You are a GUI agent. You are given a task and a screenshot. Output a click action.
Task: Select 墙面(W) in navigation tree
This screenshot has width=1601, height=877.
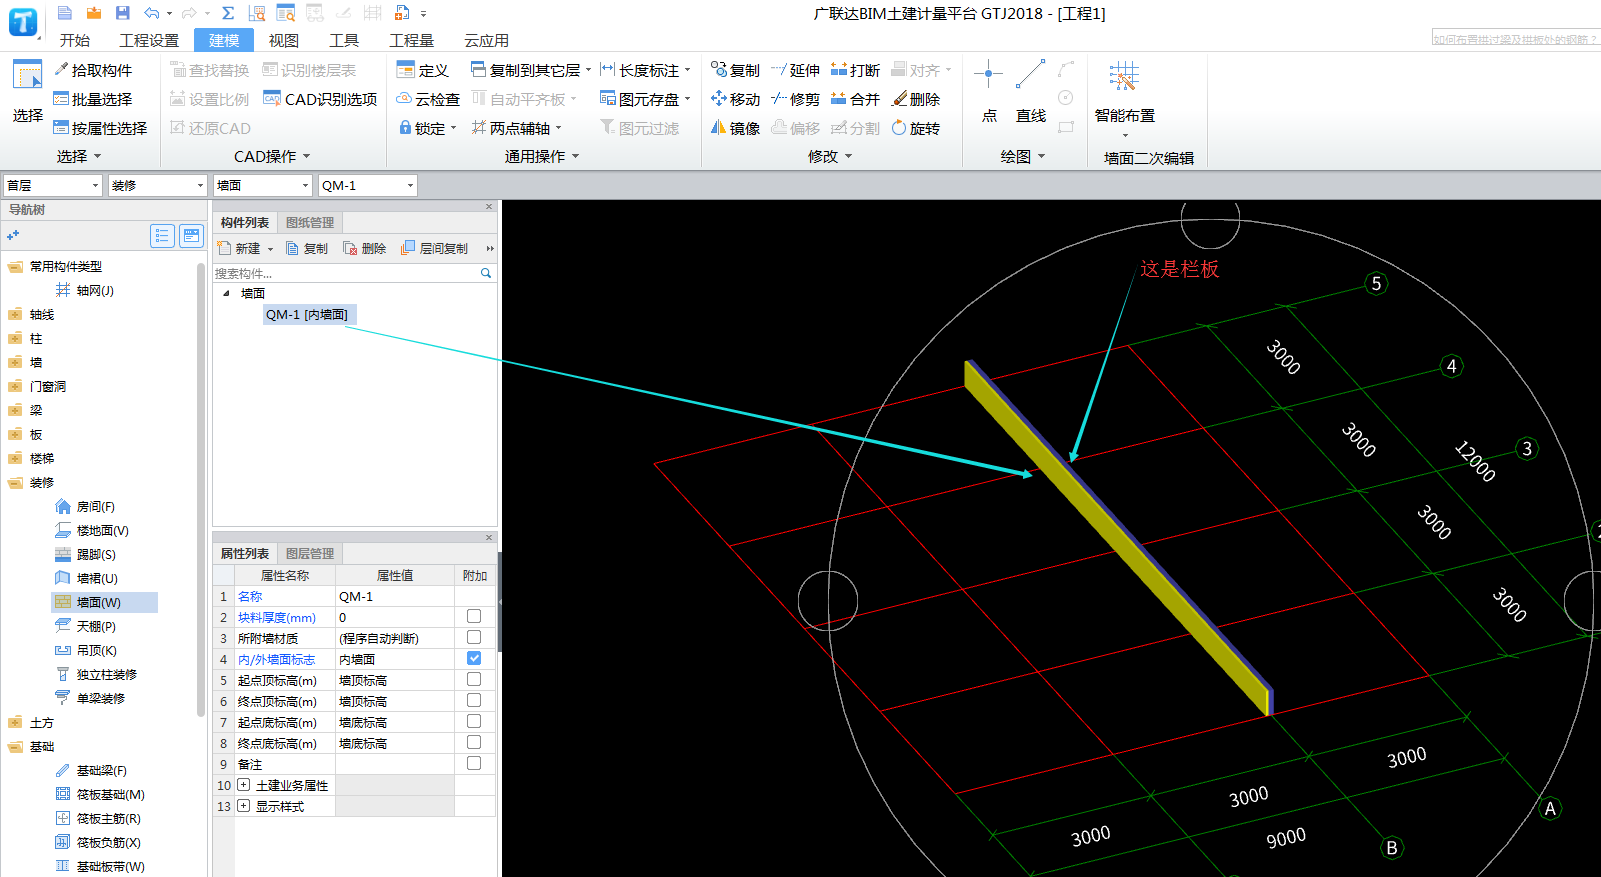tap(104, 602)
